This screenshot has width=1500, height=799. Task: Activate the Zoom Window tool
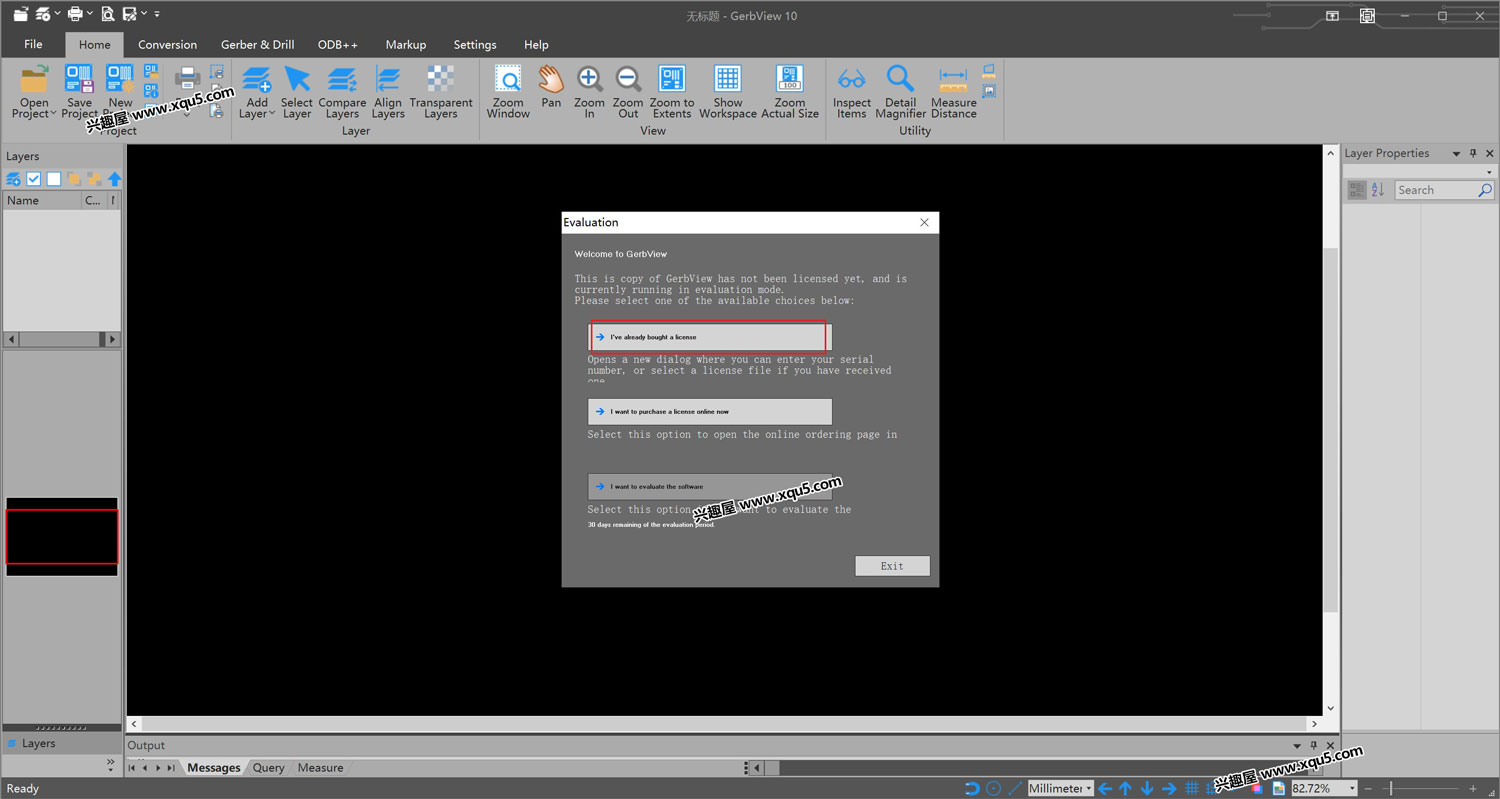(508, 91)
